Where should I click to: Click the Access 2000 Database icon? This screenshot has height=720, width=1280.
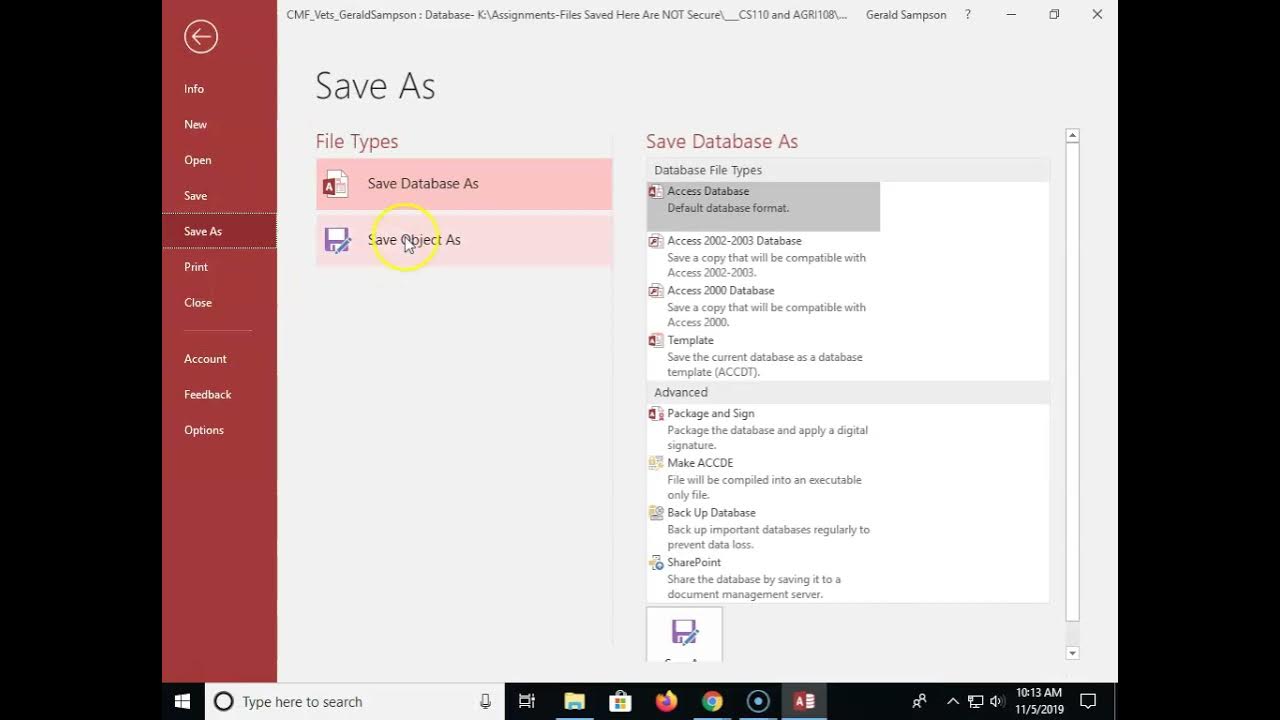pos(656,291)
